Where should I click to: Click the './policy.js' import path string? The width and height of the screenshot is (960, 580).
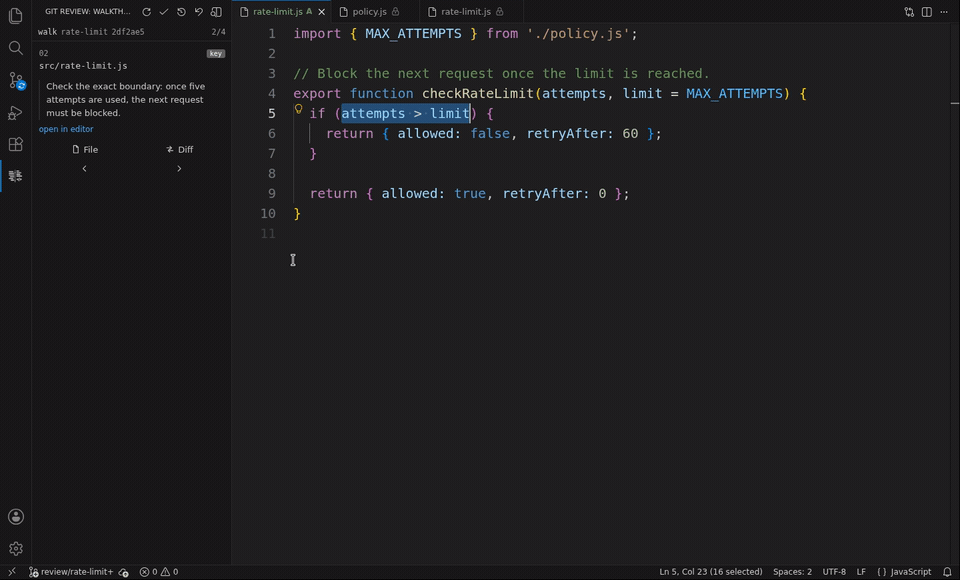(578, 34)
